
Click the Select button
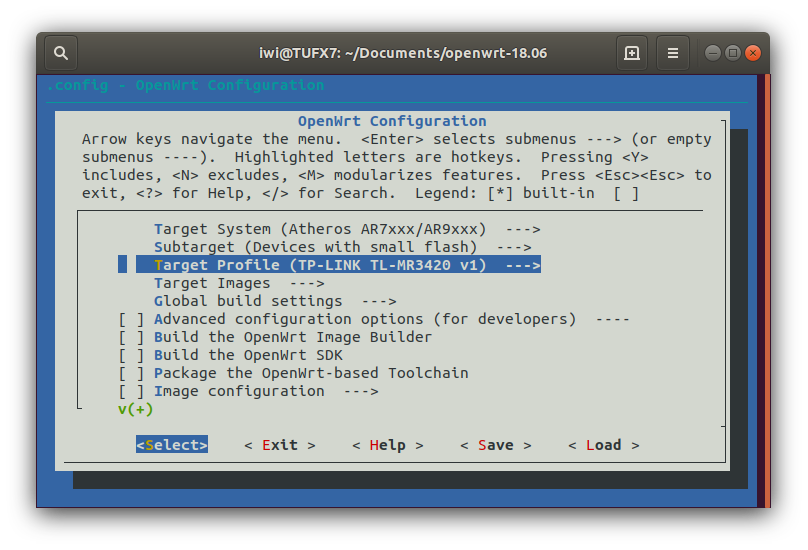pyautogui.click(x=172, y=445)
